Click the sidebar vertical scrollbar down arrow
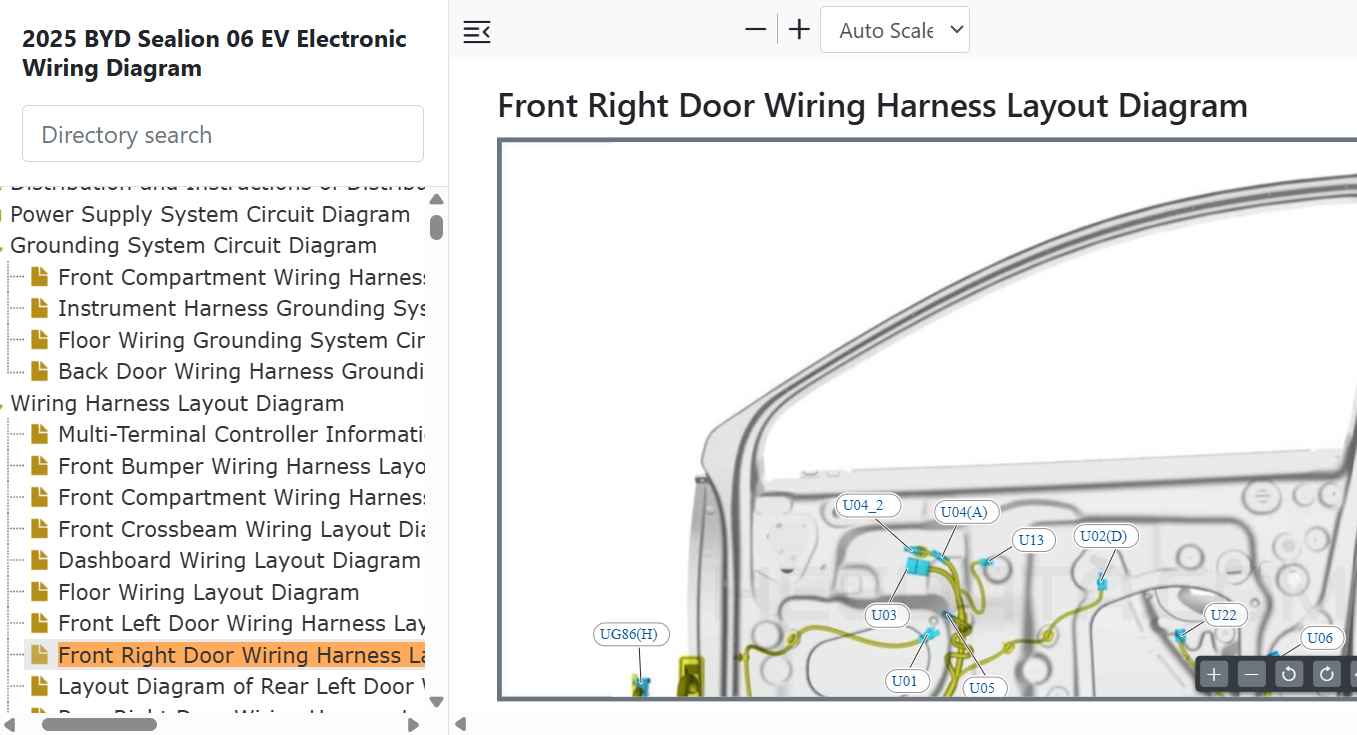Viewport: 1357px width, 735px height. point(436,701)
